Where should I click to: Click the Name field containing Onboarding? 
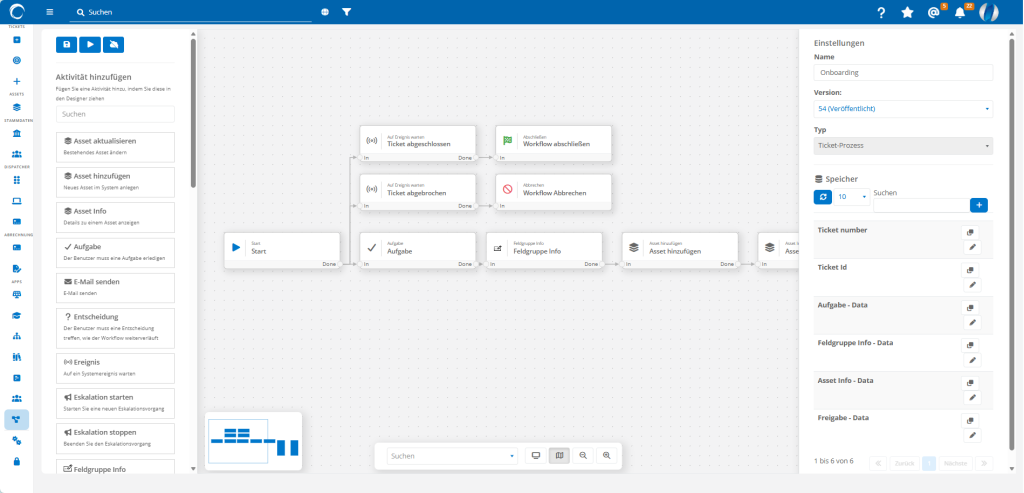(902, 72)
